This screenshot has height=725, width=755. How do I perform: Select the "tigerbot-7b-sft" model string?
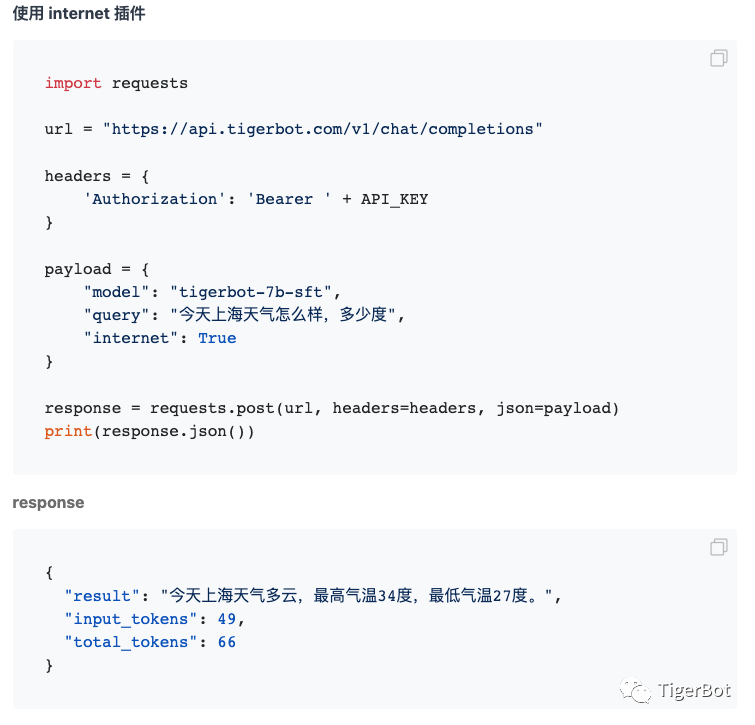(251, 292)
